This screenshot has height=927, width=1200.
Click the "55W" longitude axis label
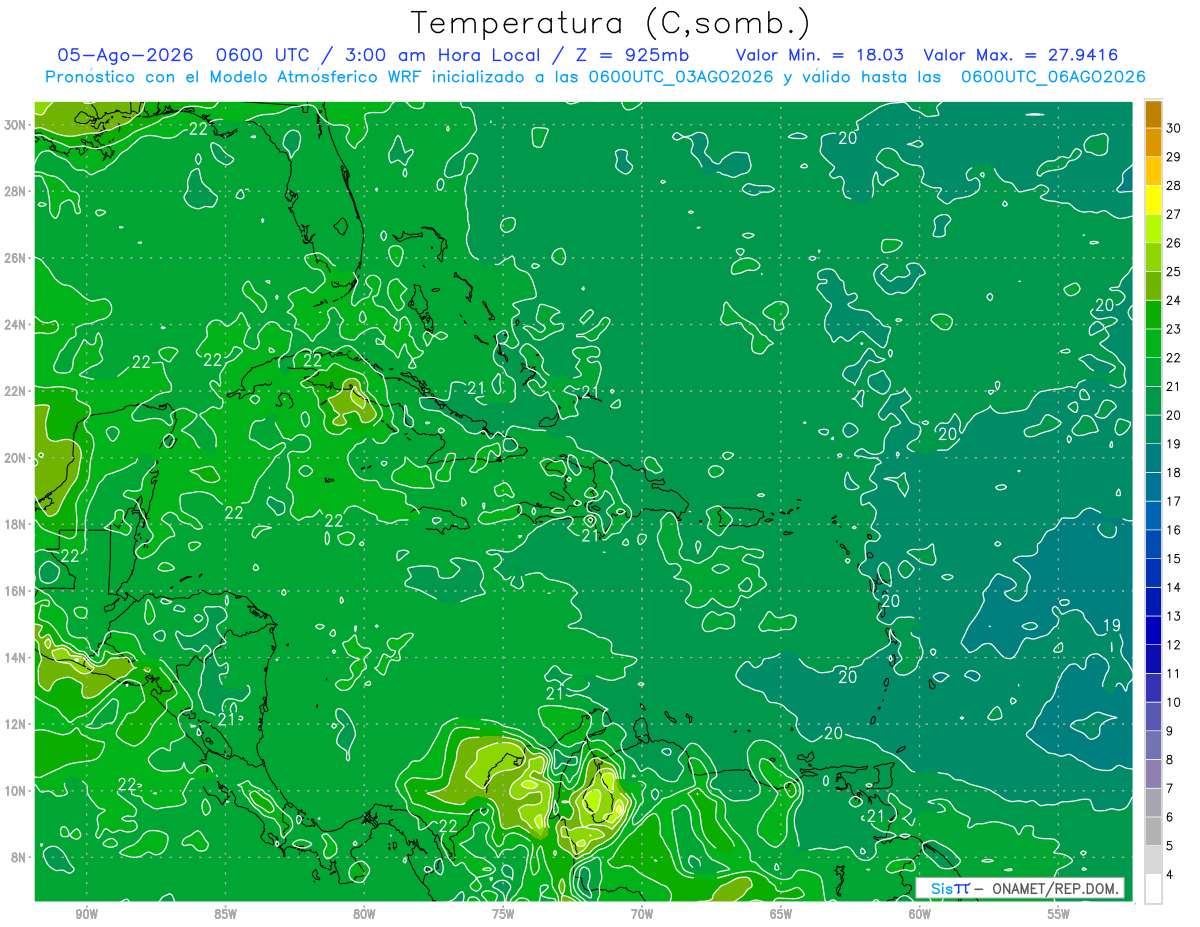[x=1059, y=914]
